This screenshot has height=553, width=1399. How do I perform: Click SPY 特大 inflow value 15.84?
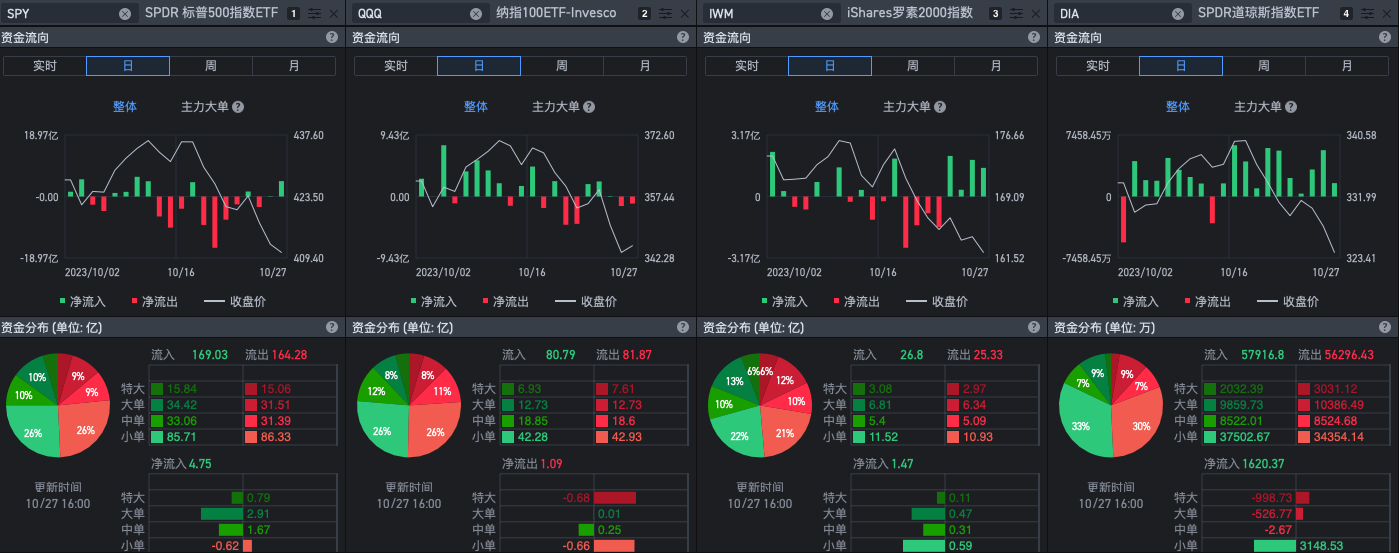(x=181, y=389)
